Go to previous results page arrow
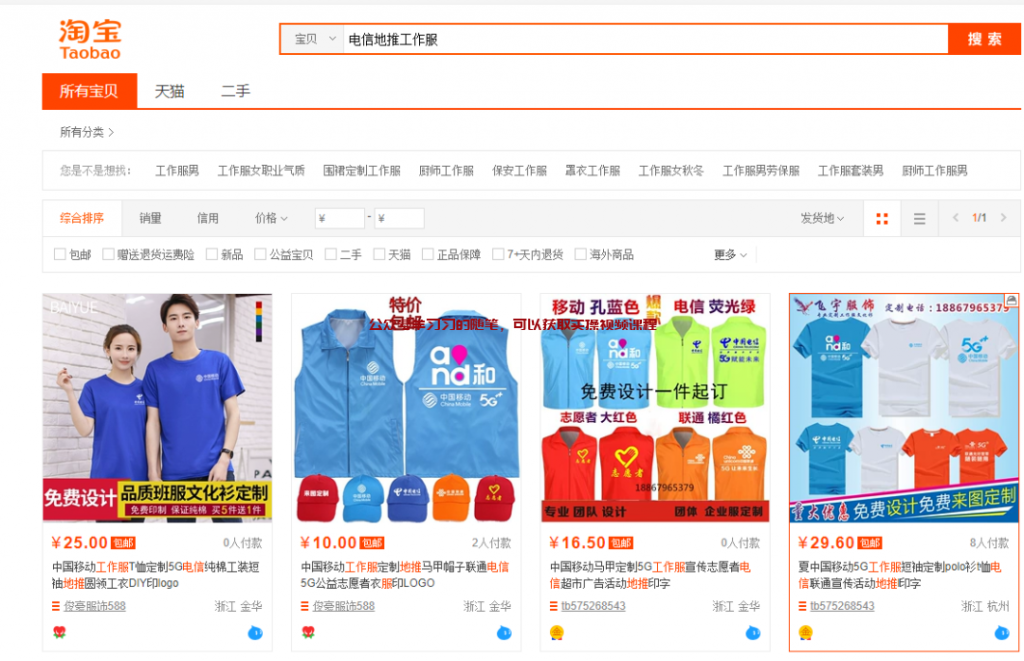 click(x=955, y=218)
